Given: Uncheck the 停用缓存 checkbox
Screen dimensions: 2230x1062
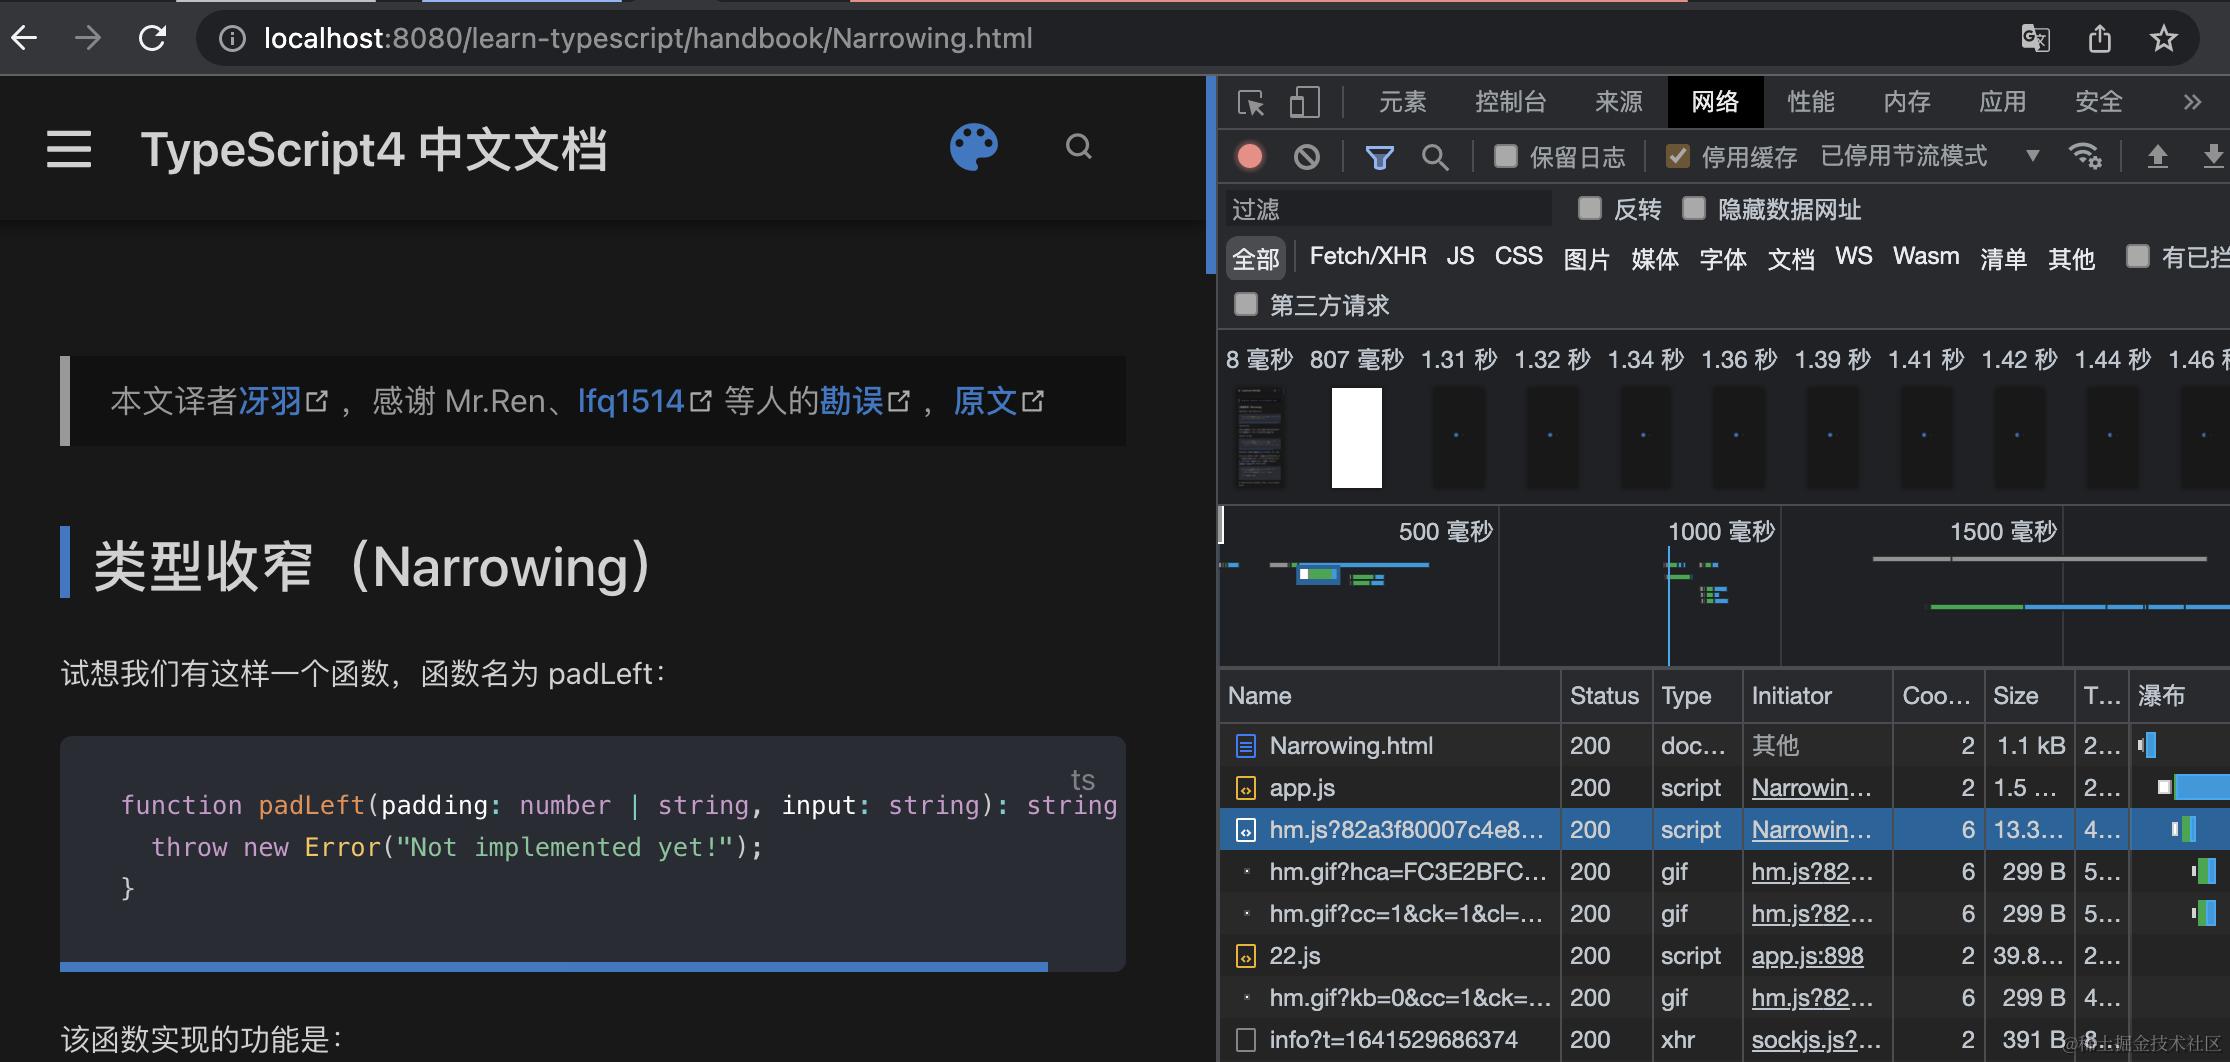Looking at the screenshot, I should [x=1677, y=156].
